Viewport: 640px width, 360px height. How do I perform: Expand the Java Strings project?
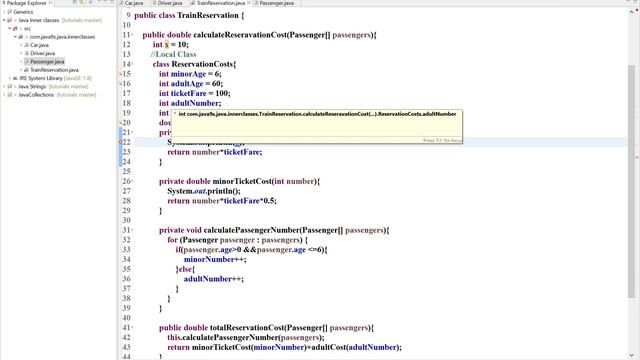[4, 87]
